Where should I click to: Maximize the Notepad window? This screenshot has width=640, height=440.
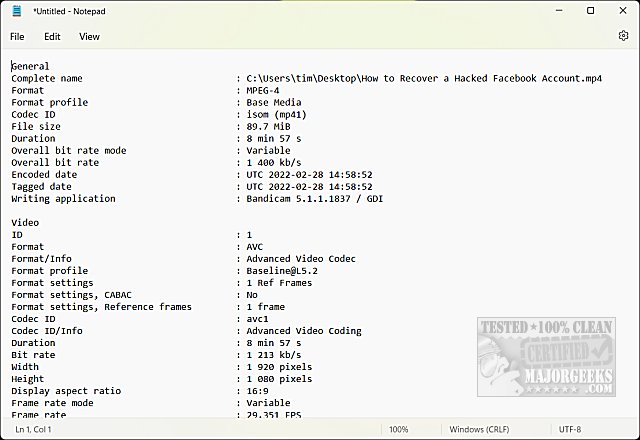pos(590,11)
